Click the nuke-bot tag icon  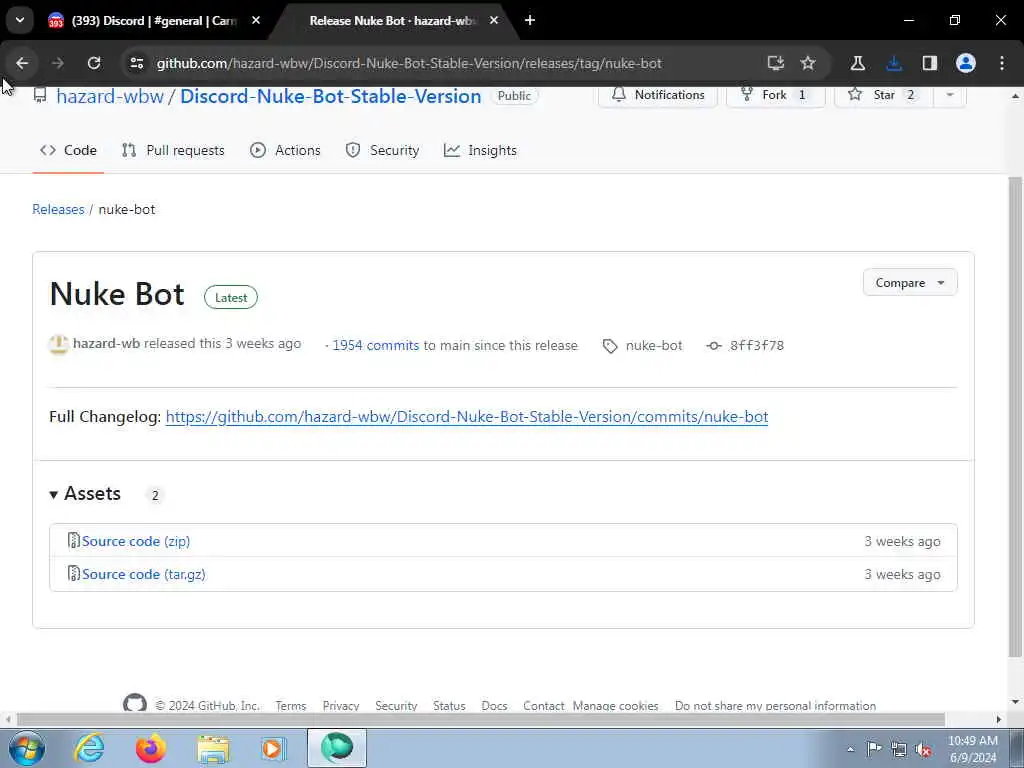610,346
